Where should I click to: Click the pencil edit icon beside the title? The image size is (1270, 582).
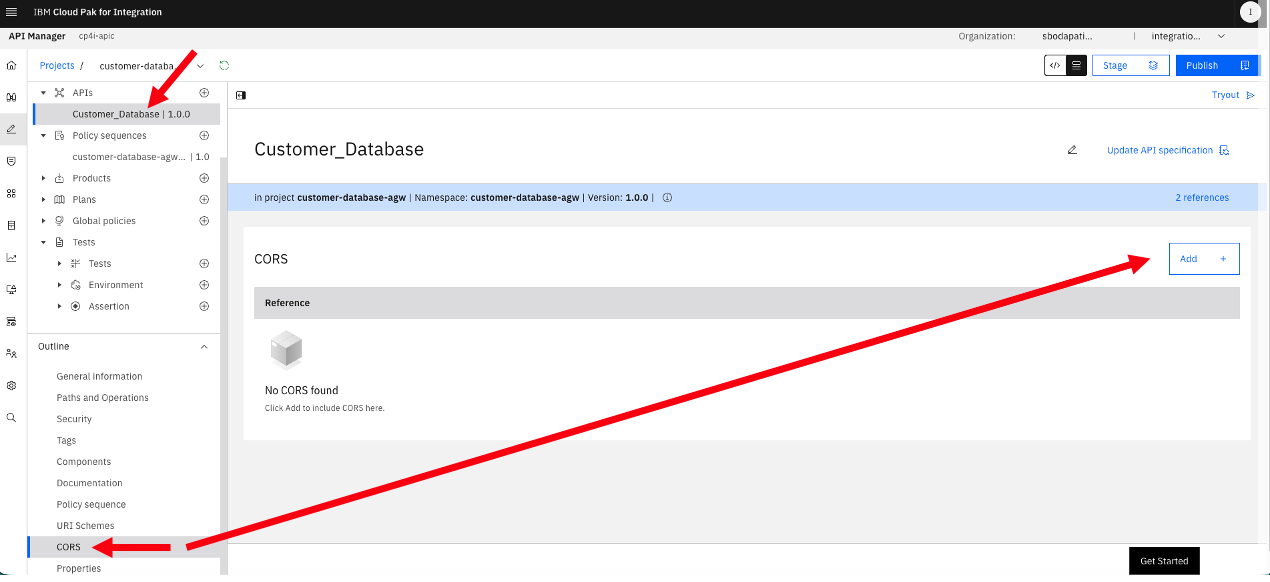tap(1072, 150)
